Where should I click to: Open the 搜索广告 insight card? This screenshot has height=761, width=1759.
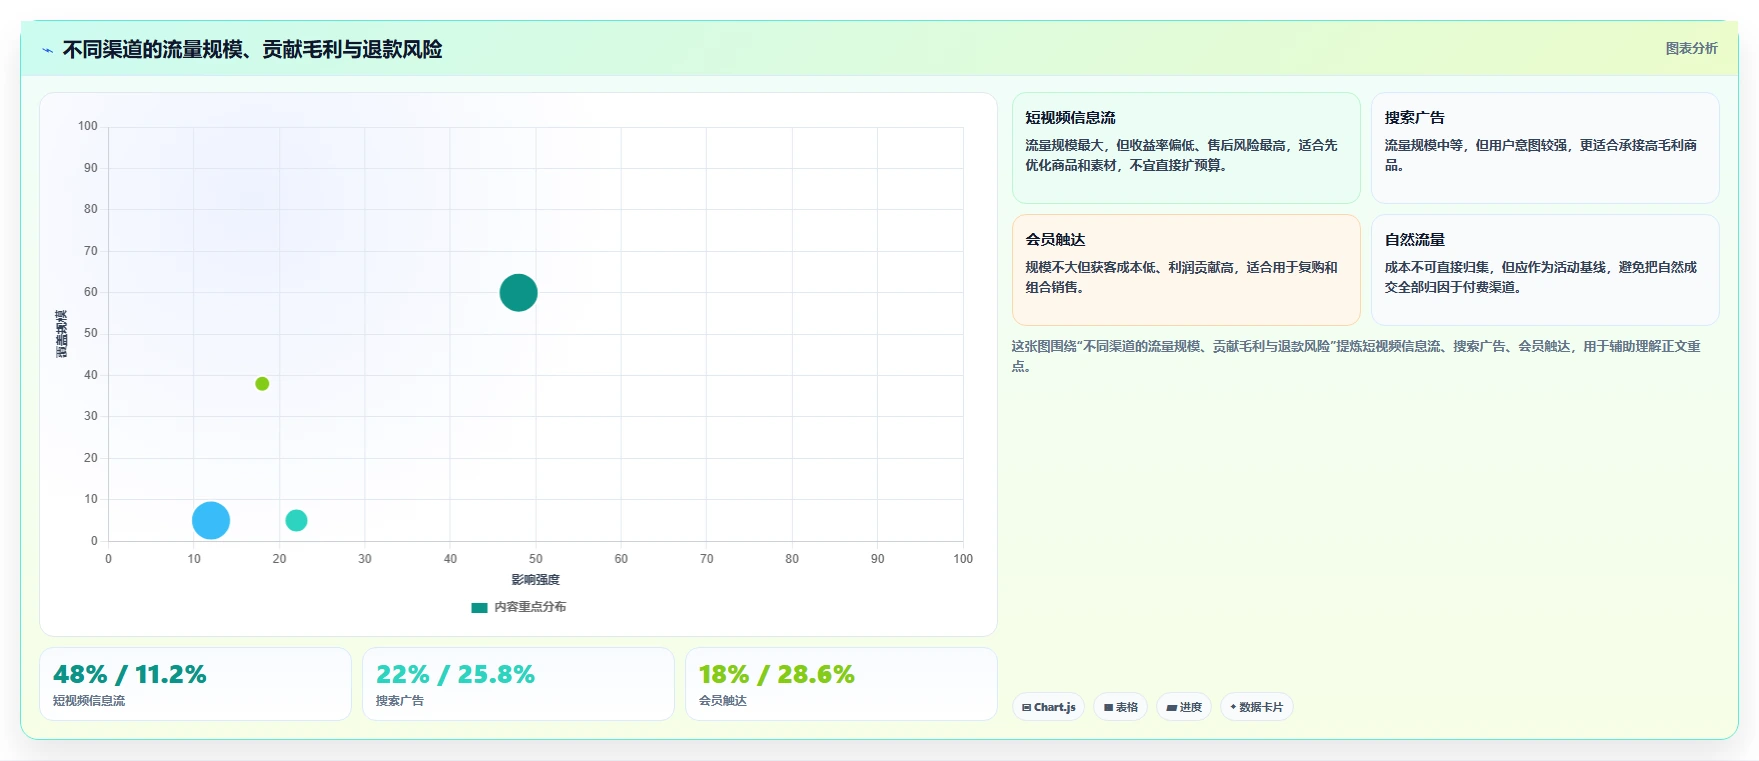[1545, 148]
